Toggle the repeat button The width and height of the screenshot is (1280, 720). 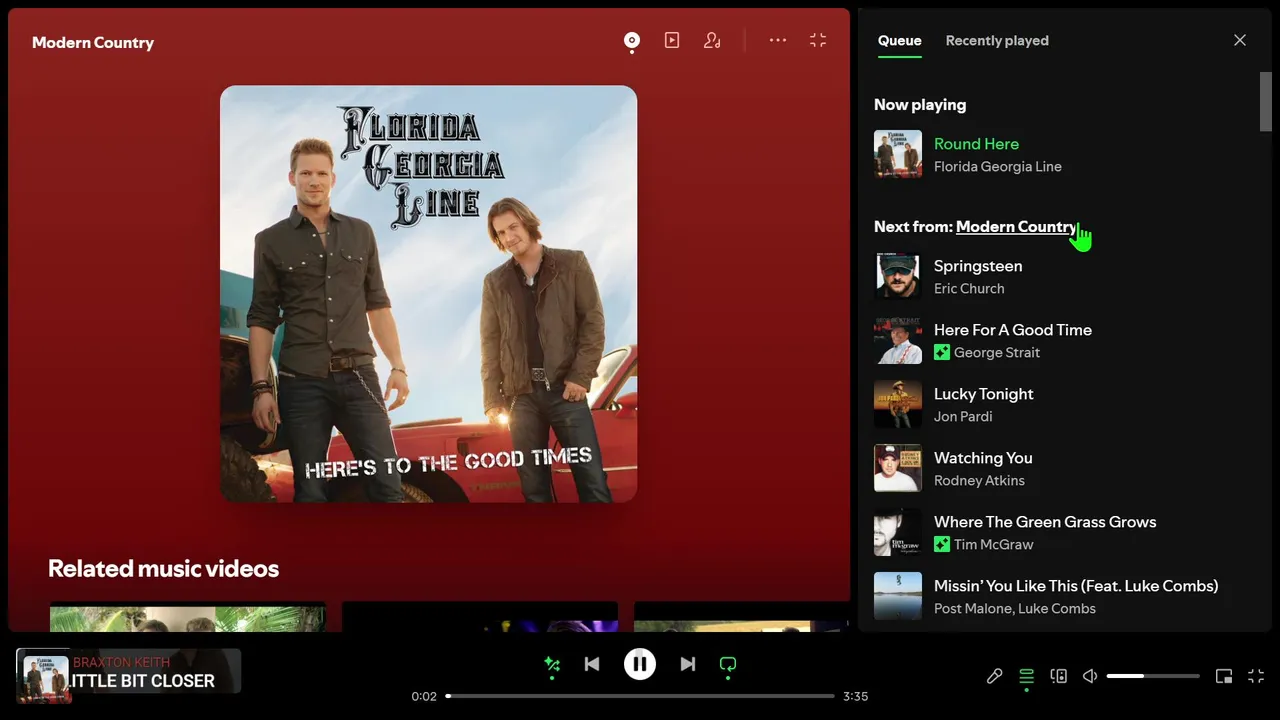(x=728, y=664)
